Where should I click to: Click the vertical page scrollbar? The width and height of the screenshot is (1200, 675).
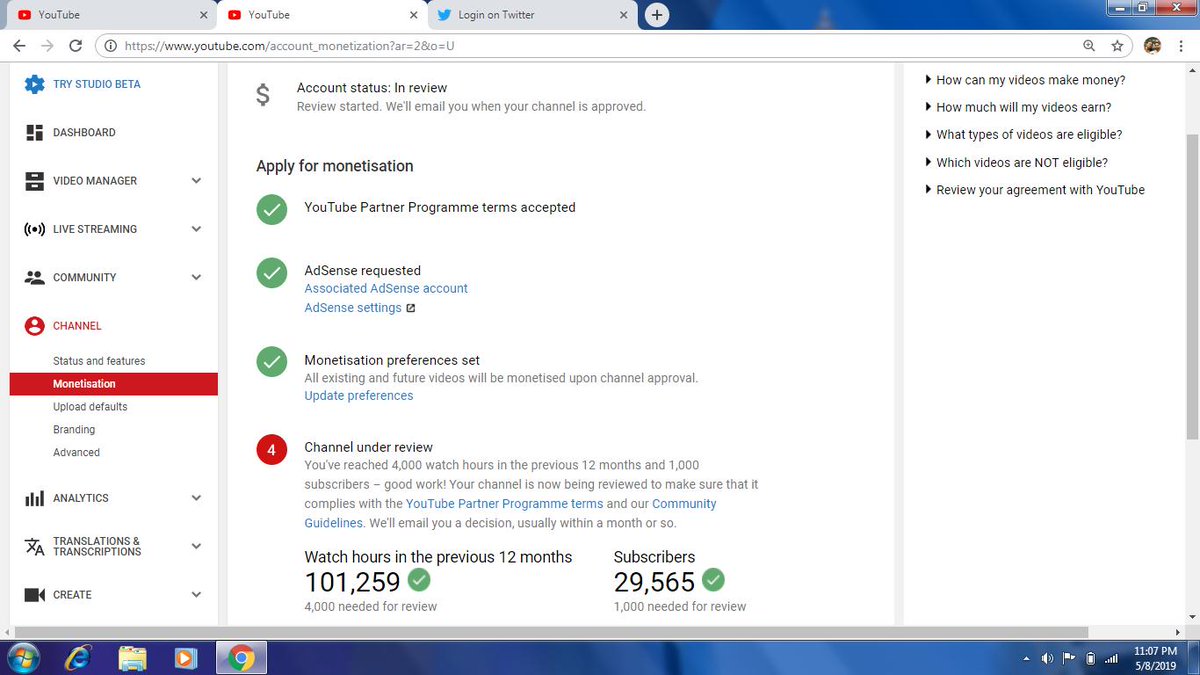click(x=1192, y=285)
